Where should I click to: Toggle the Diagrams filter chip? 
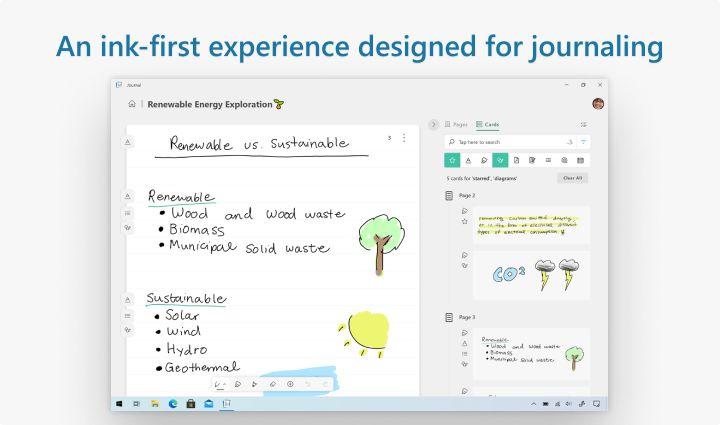point(500,160)
